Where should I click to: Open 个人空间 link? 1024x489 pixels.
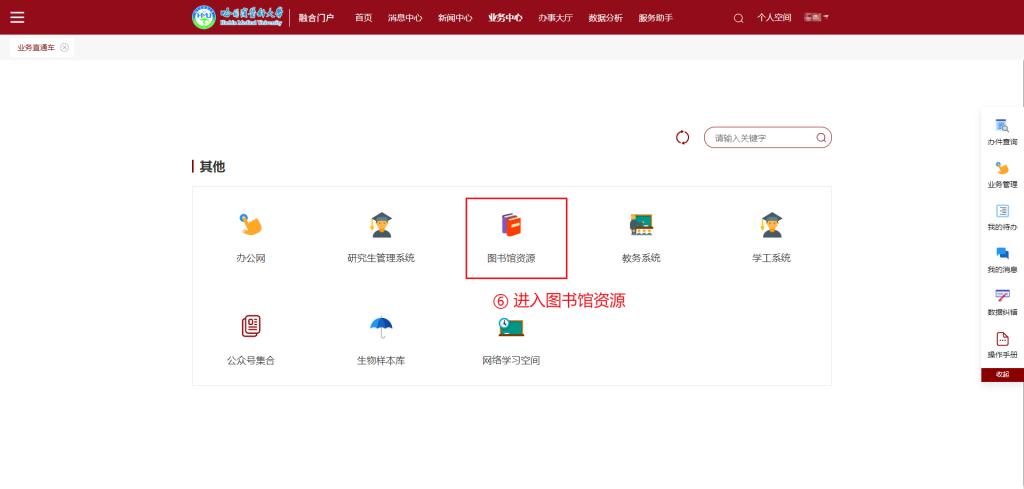(x=774, y=18)
